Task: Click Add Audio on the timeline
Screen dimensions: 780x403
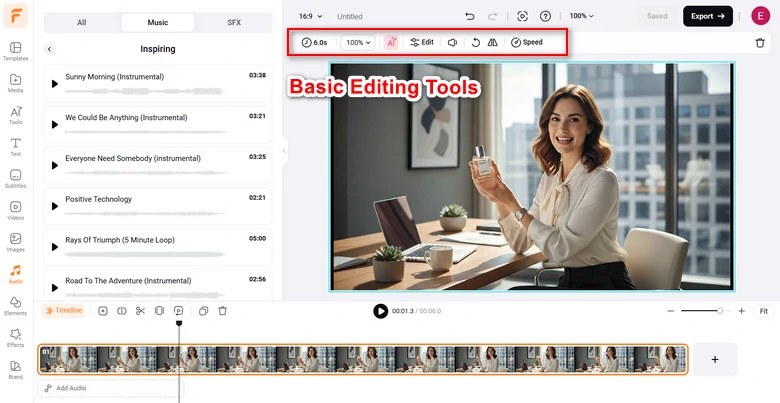Action: (110, 388)
